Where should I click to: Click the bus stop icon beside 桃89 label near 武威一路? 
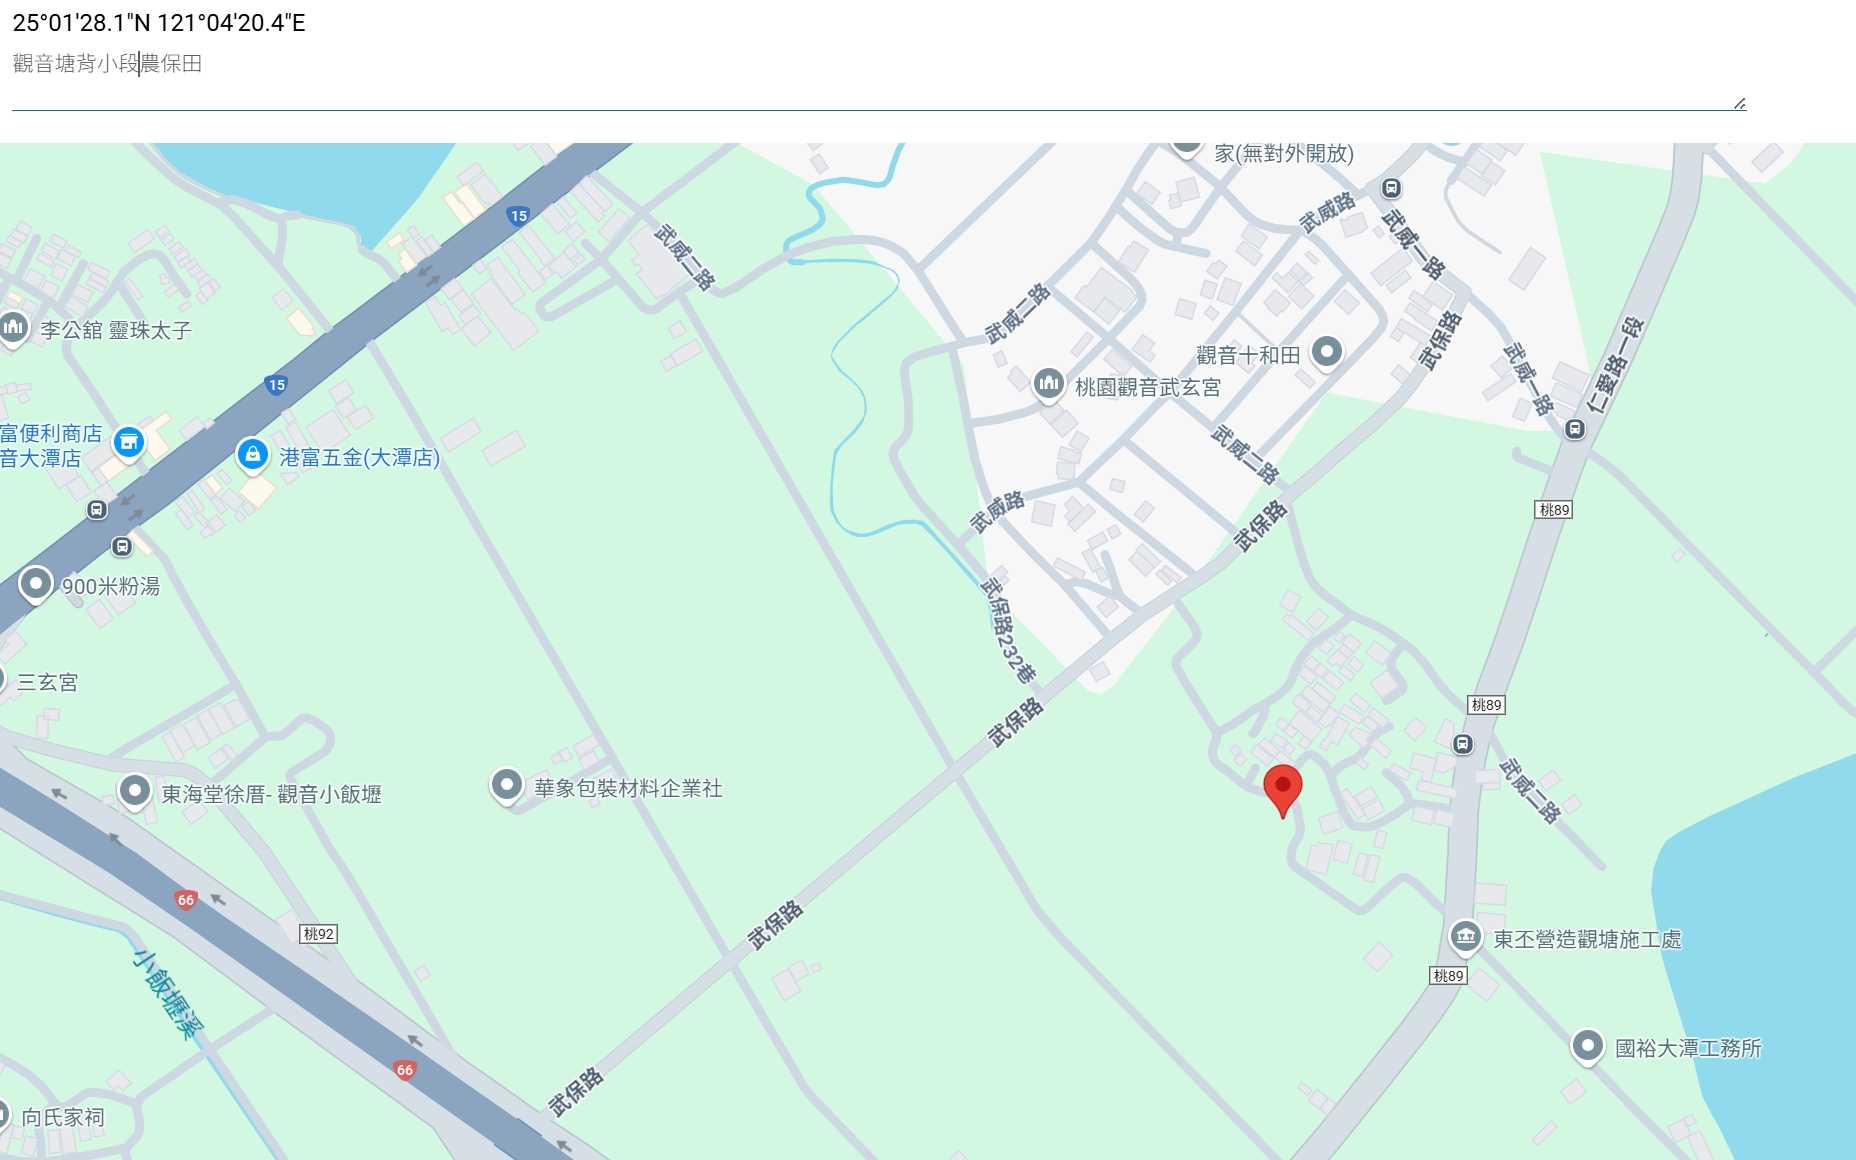click(1463, 743)
